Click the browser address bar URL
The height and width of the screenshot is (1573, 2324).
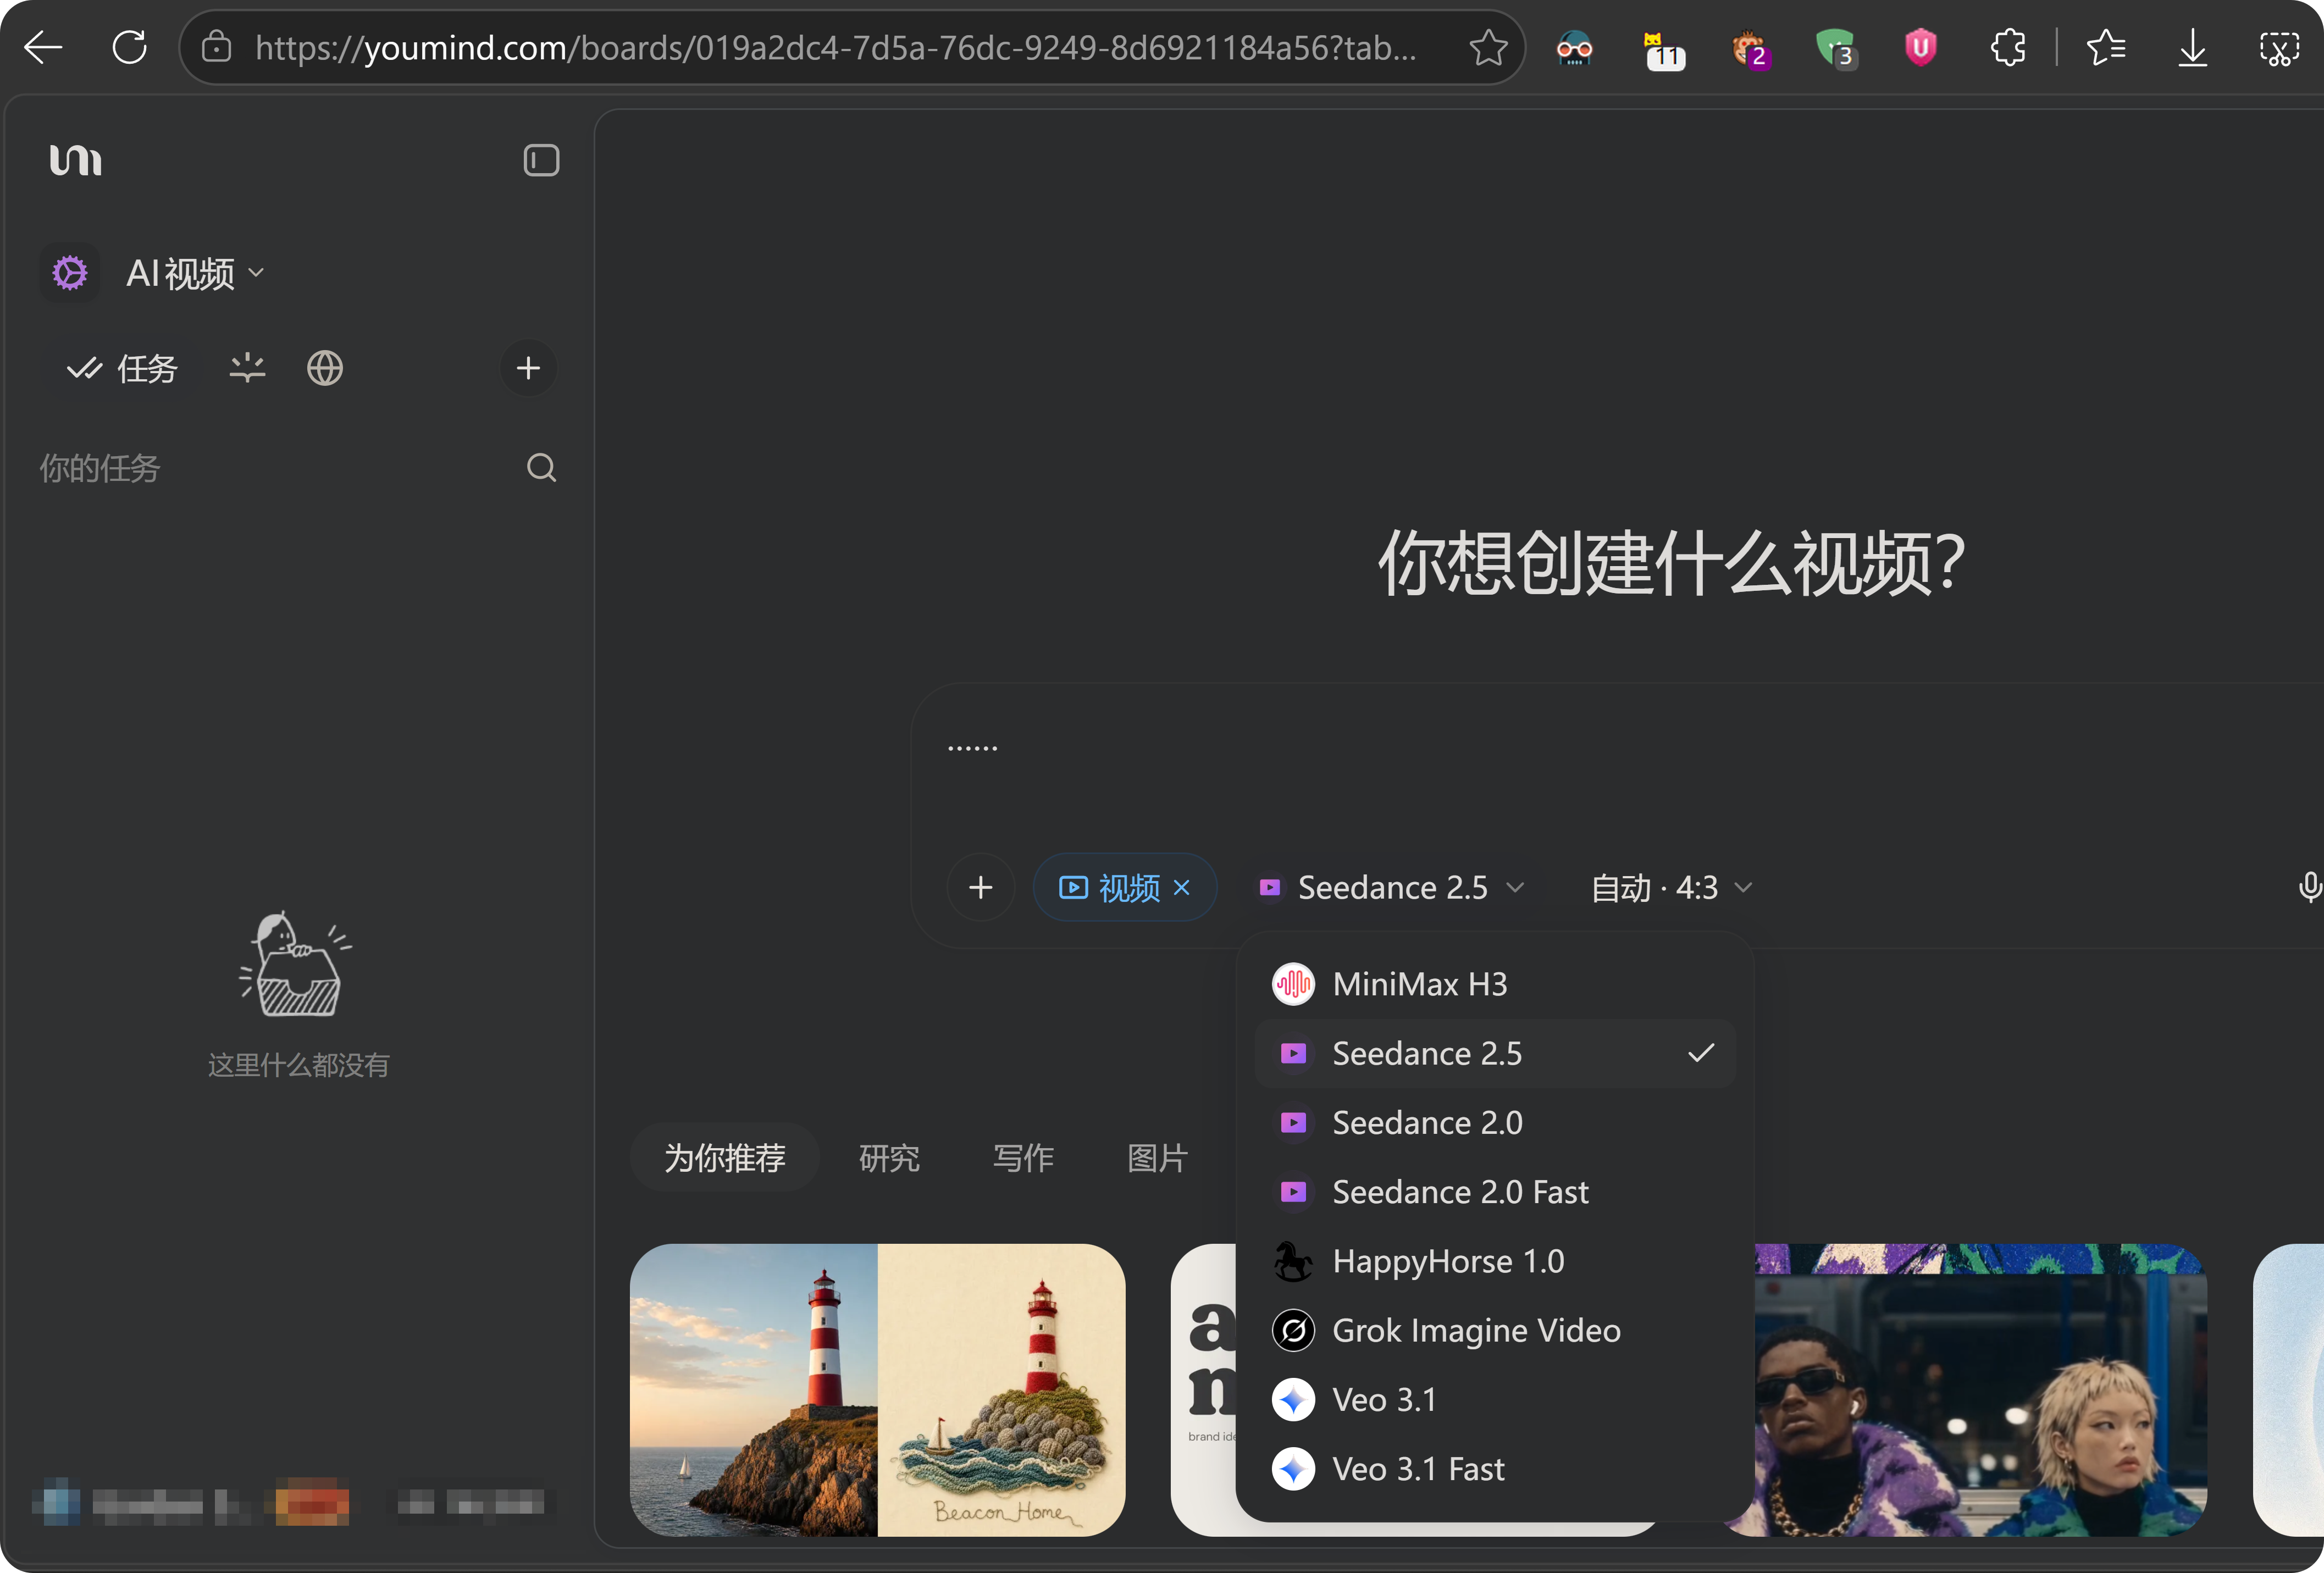835,47
